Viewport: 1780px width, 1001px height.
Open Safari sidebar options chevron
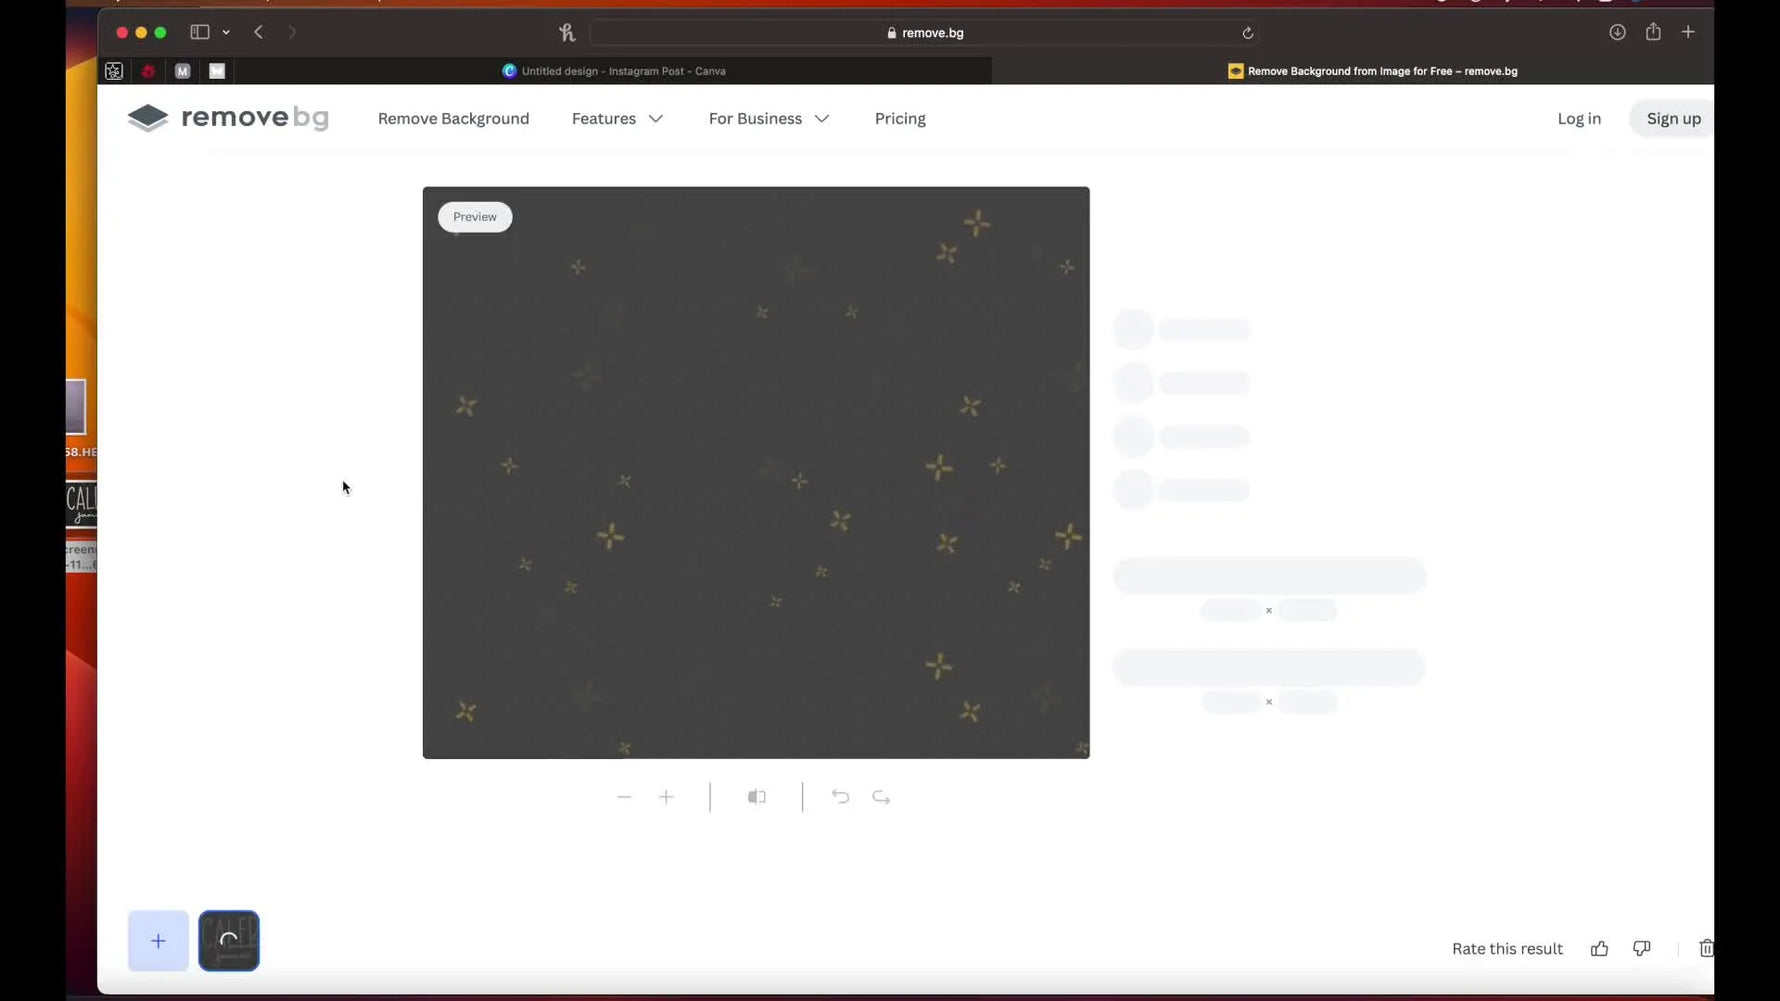(226, 32)
